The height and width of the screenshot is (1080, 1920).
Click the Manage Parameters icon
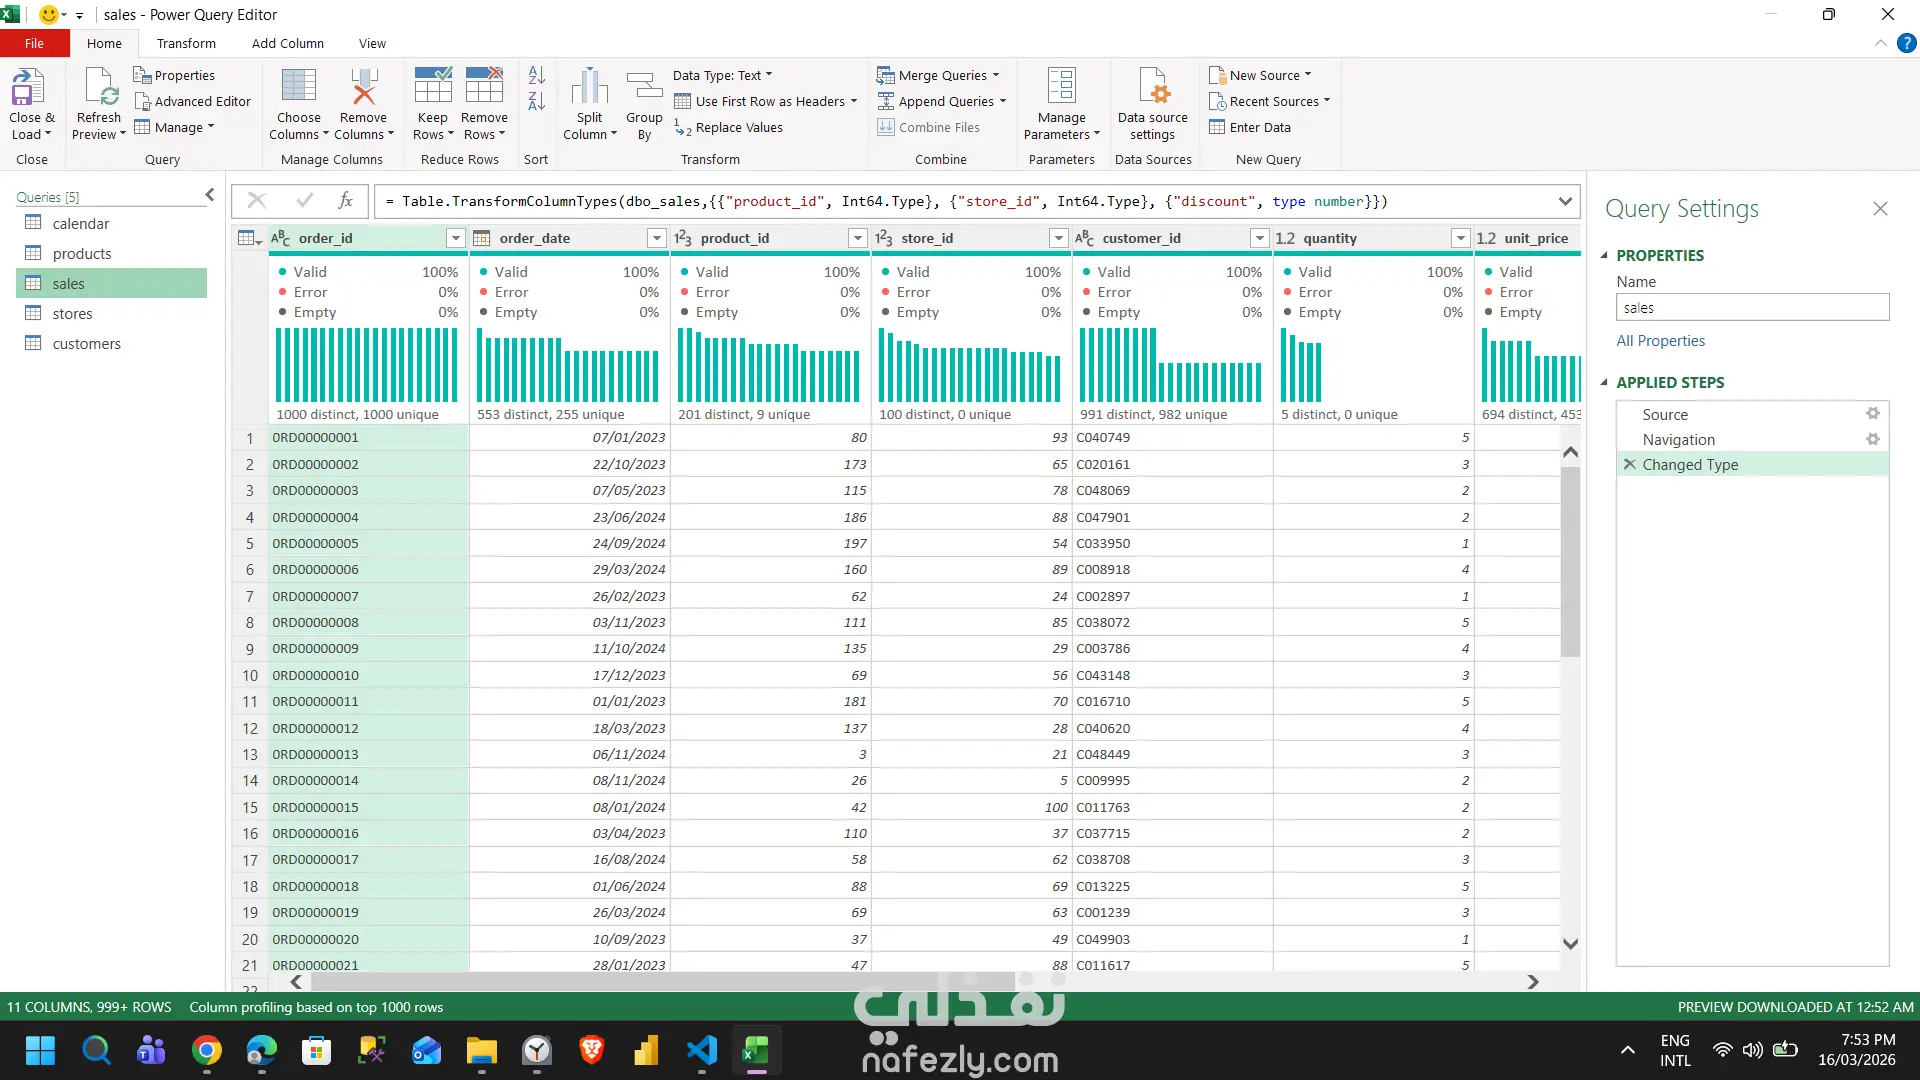click(1061, 86)
